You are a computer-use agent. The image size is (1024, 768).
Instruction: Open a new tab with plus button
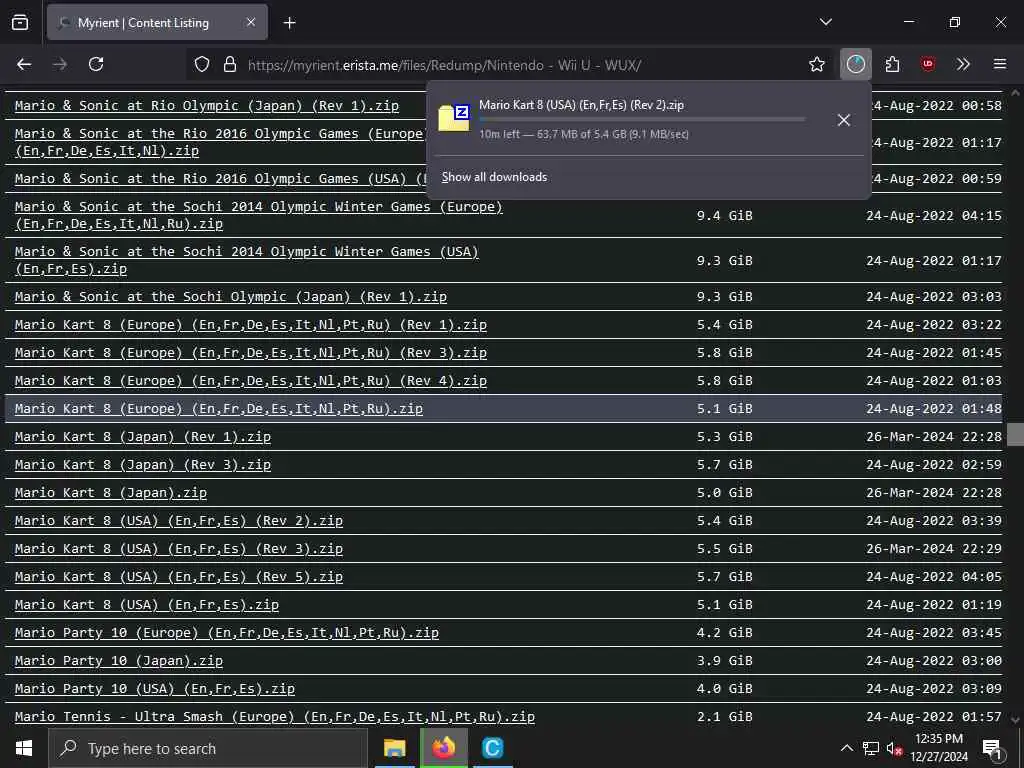[x=289, y=23]
